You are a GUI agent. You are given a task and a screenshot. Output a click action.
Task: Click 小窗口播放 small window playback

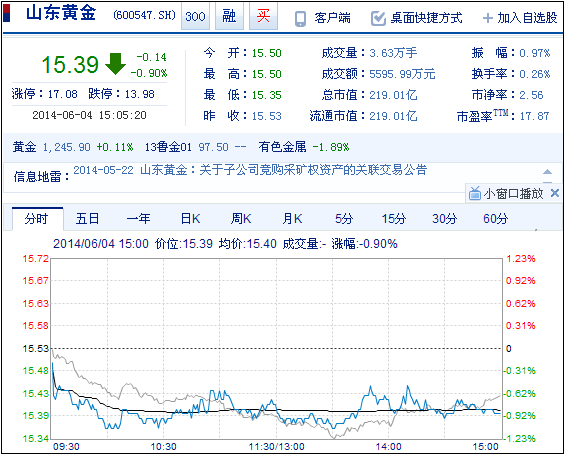point(513,194)
